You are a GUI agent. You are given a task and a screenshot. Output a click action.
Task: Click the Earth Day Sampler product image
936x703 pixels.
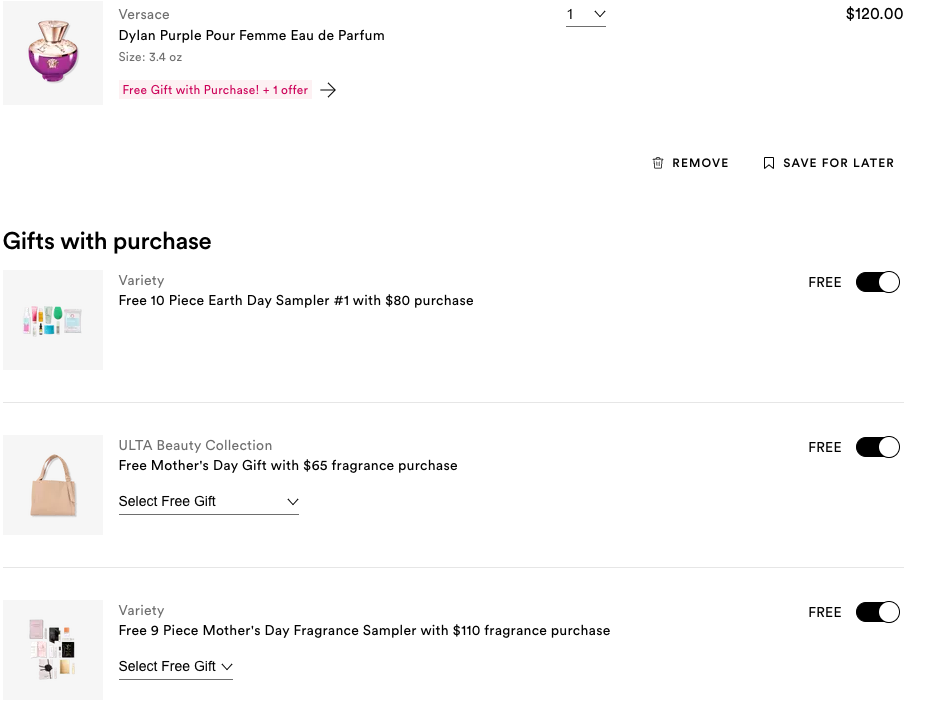tap(52, 319)
